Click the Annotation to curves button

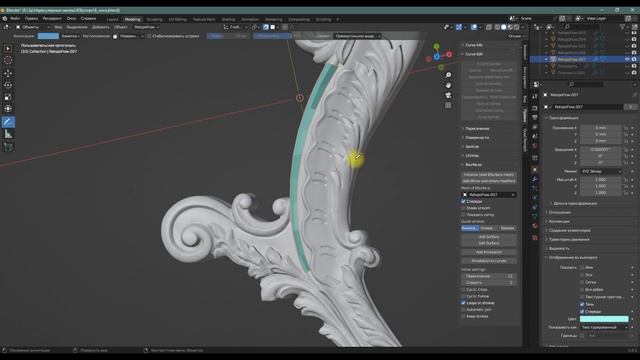coord(489,261)
